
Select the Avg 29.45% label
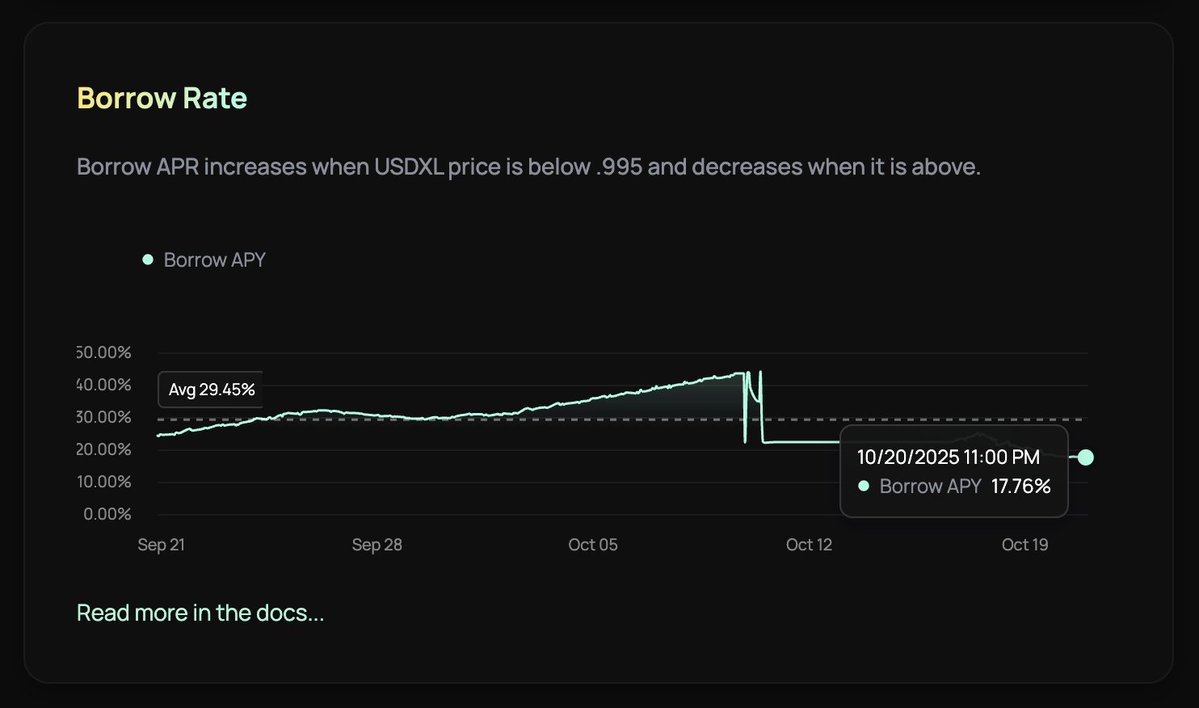(211, 389)
